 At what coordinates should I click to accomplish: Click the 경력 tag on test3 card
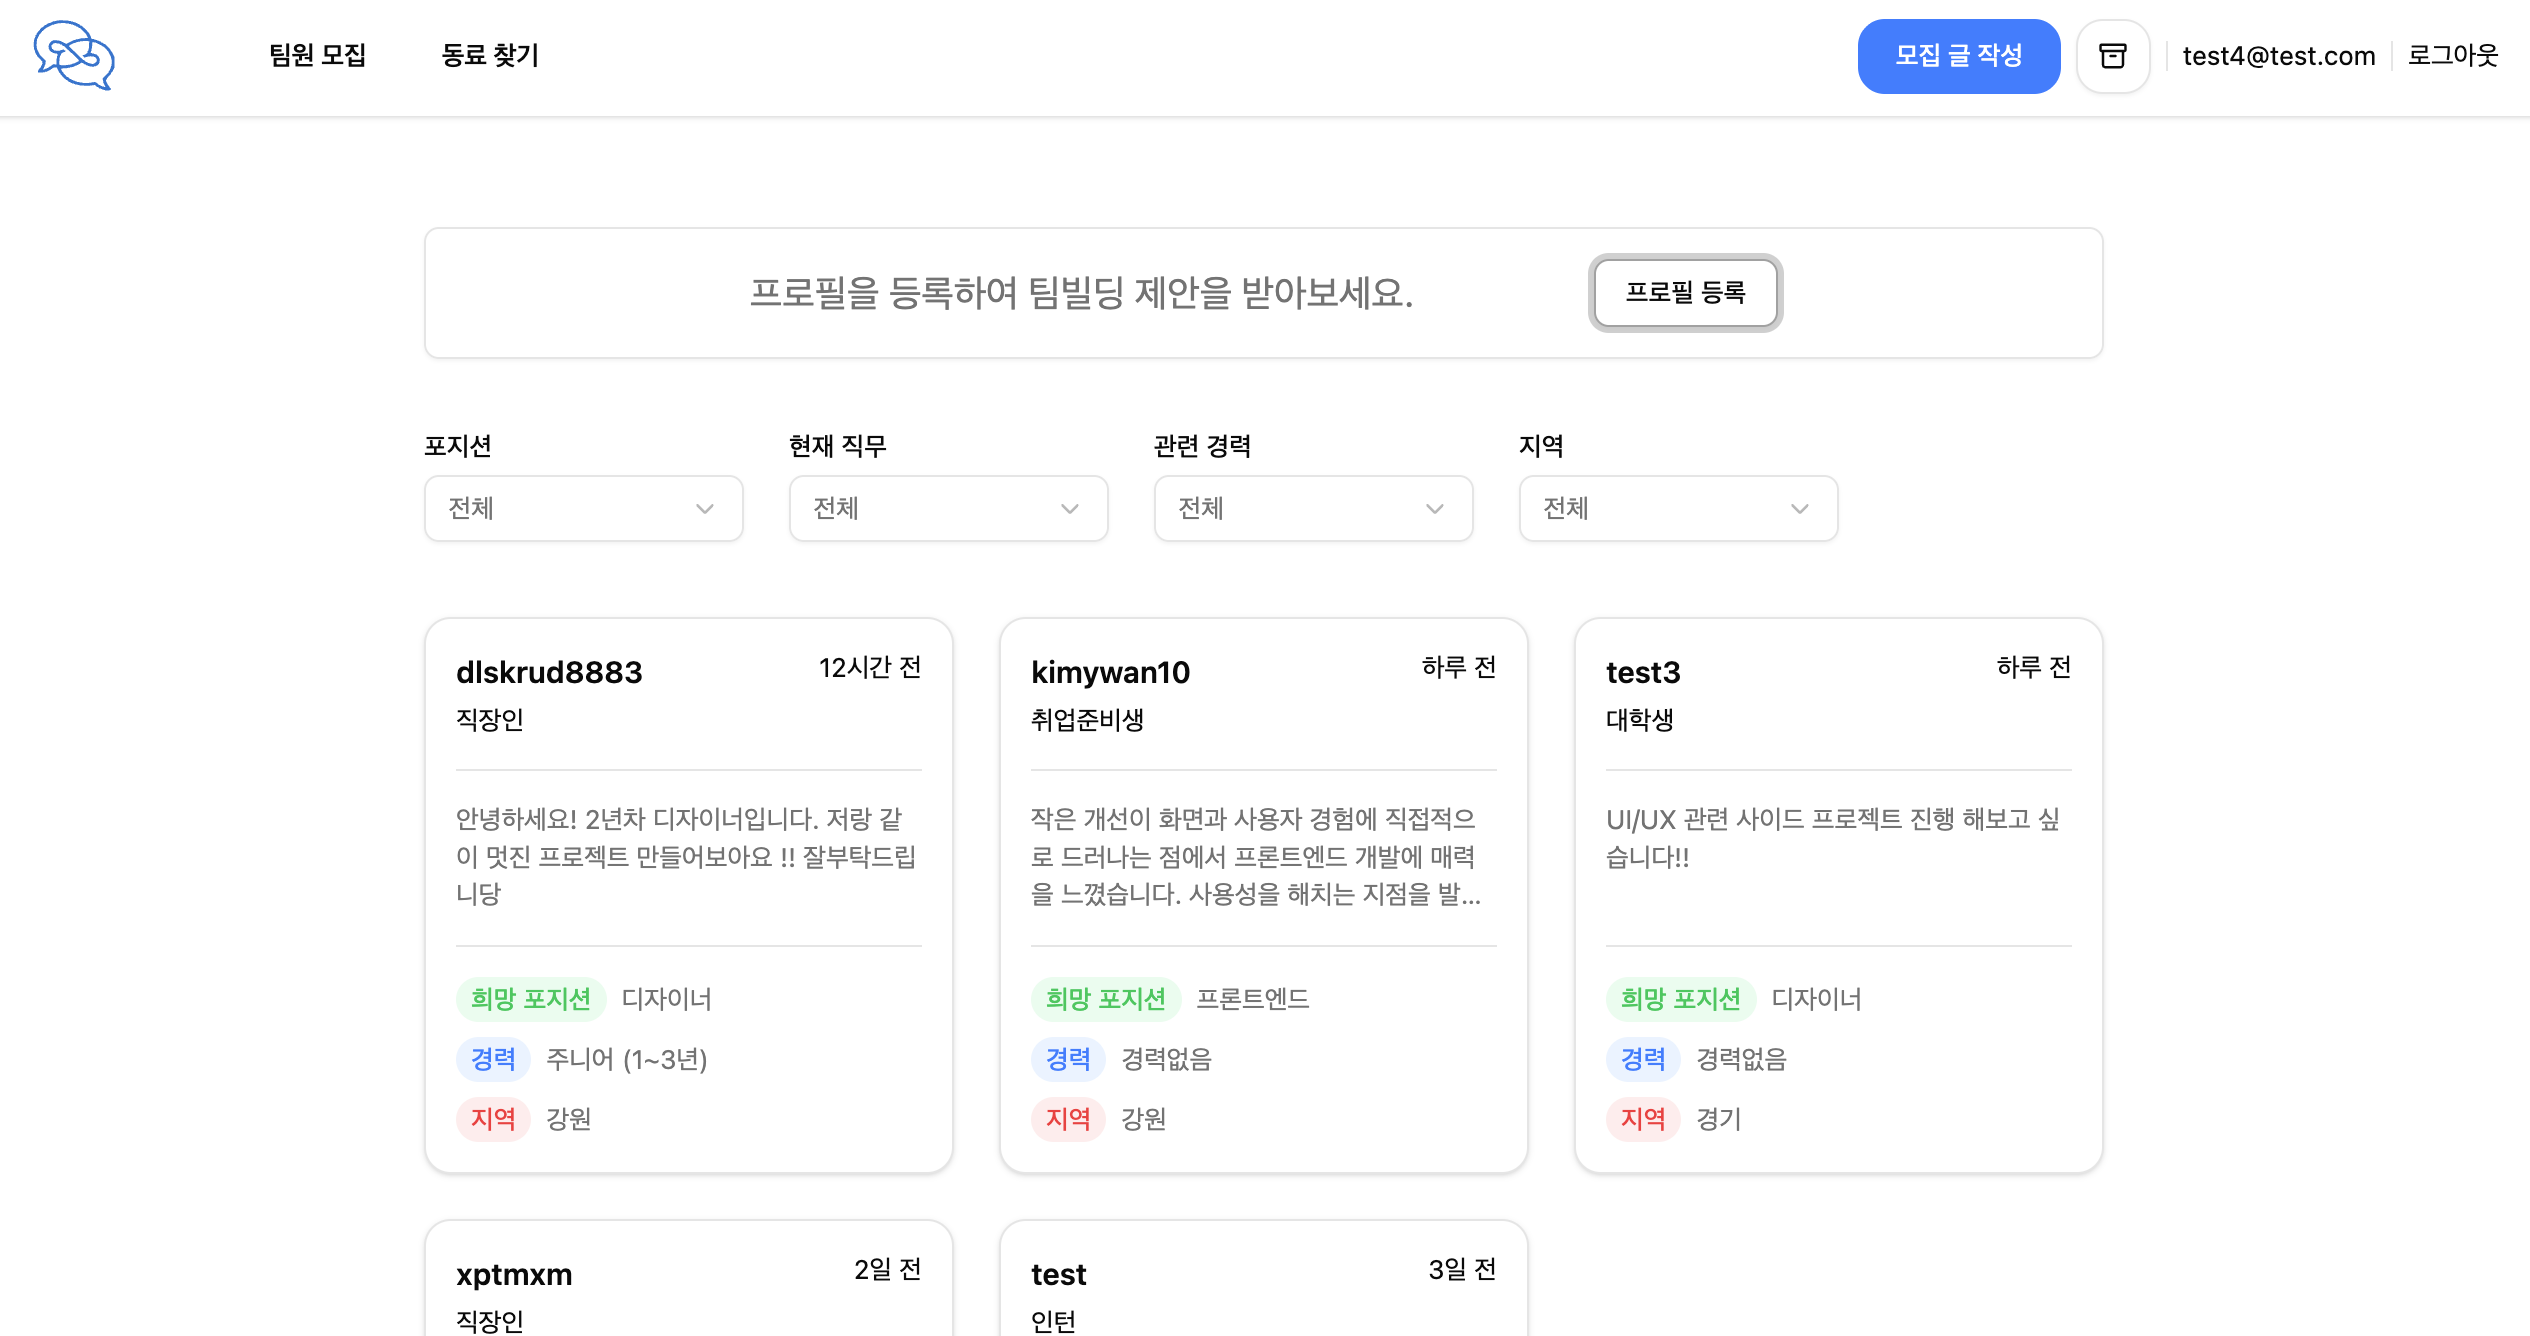point(1642,1059)
